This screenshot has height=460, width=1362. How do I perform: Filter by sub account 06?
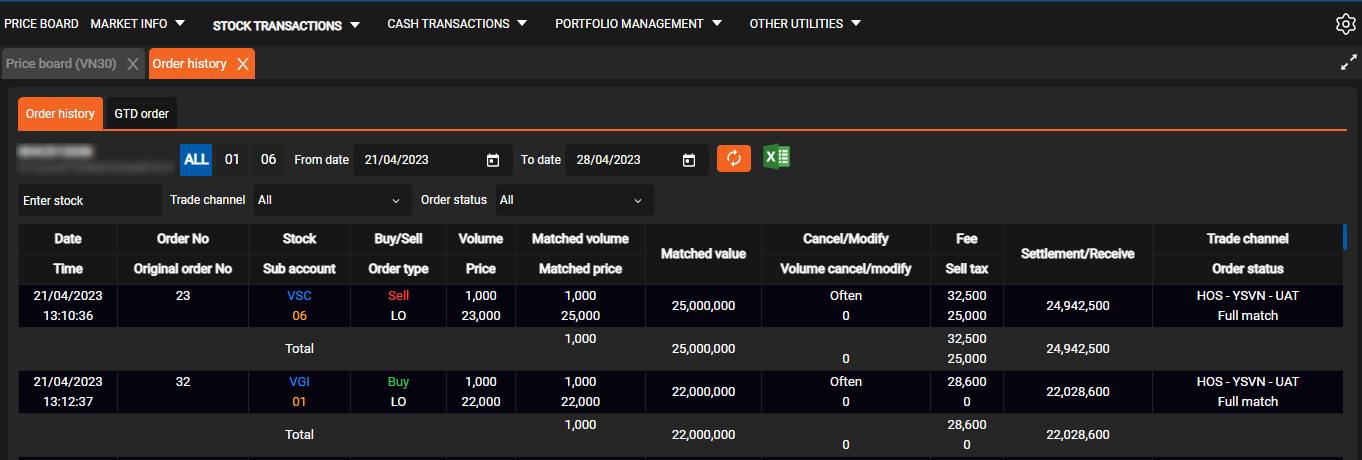[268, 159]
